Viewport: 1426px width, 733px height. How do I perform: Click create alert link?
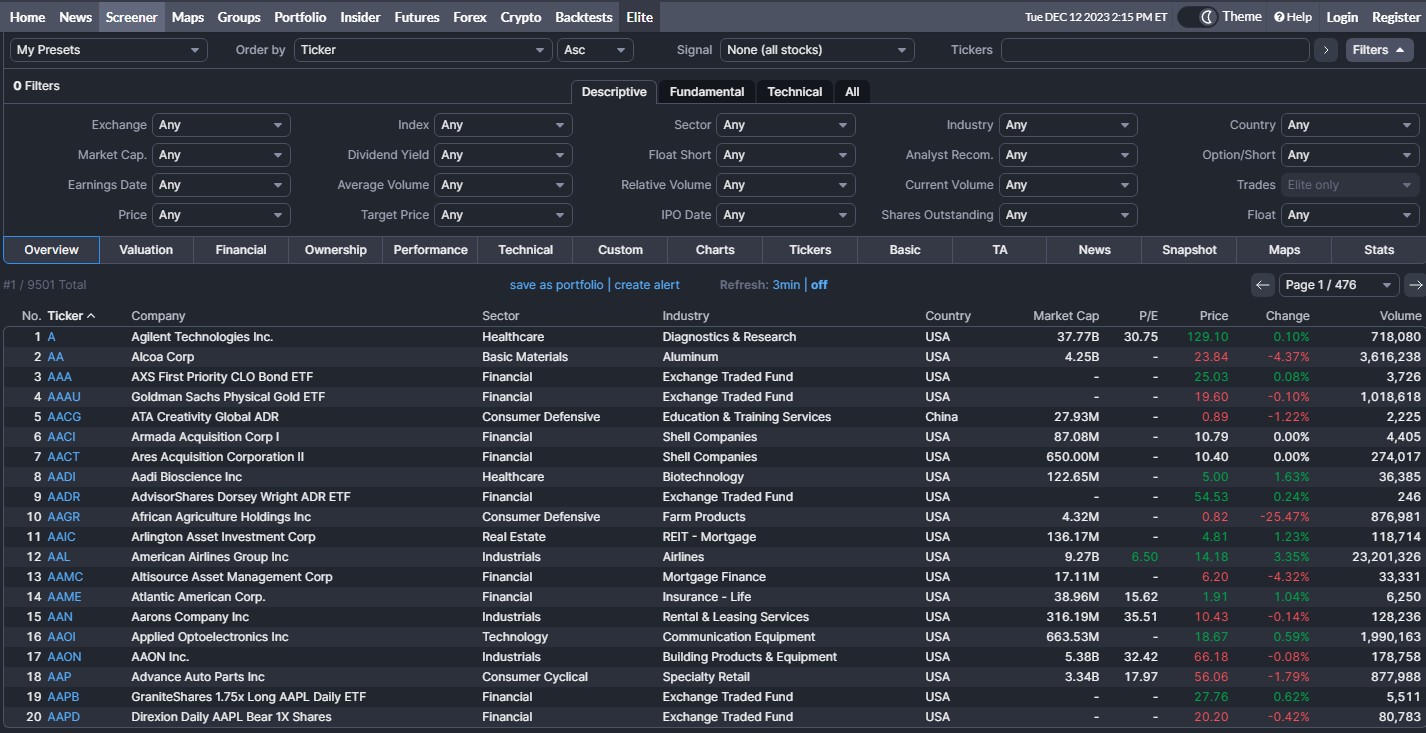point(647,285)
